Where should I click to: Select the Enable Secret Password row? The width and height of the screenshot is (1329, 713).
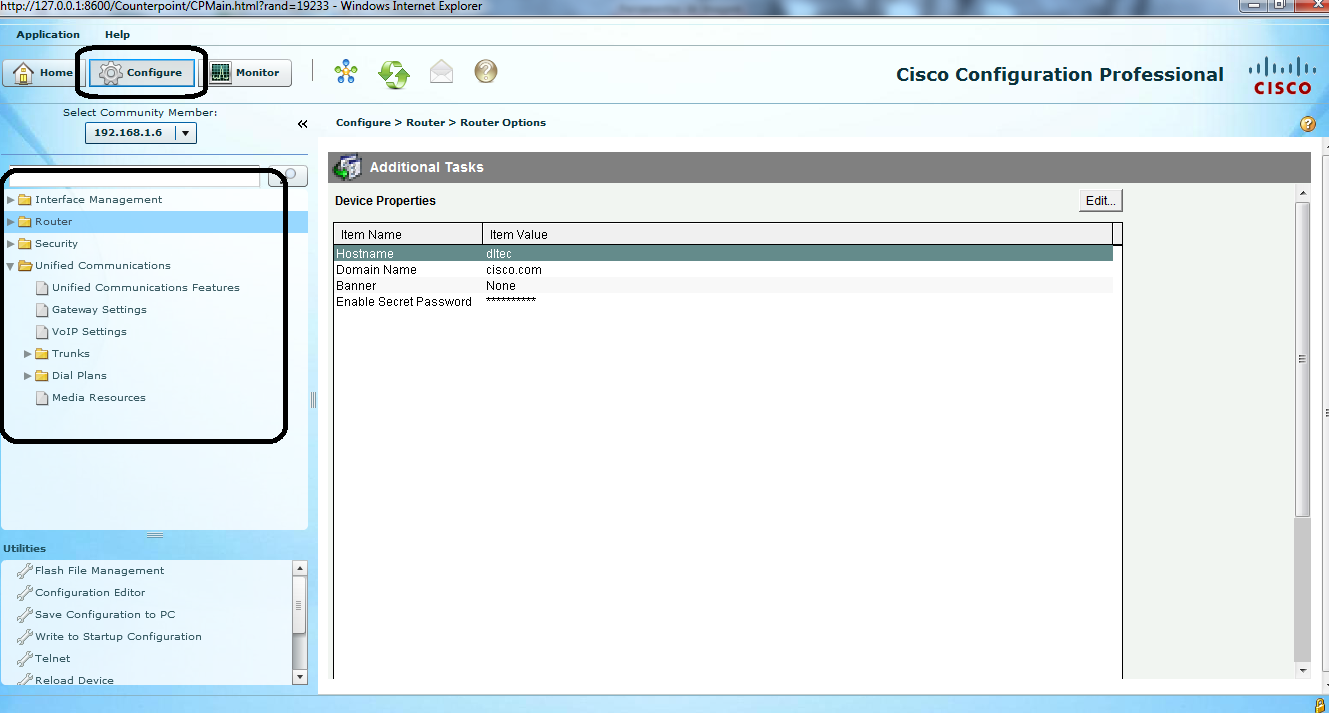723,302
